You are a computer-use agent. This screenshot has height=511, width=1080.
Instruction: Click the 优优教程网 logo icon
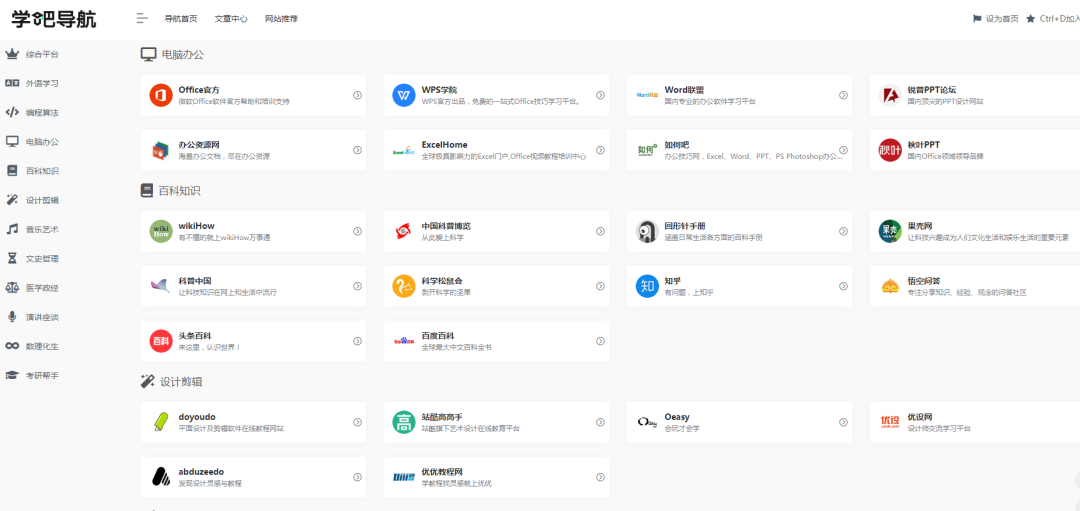coord(404,477)
